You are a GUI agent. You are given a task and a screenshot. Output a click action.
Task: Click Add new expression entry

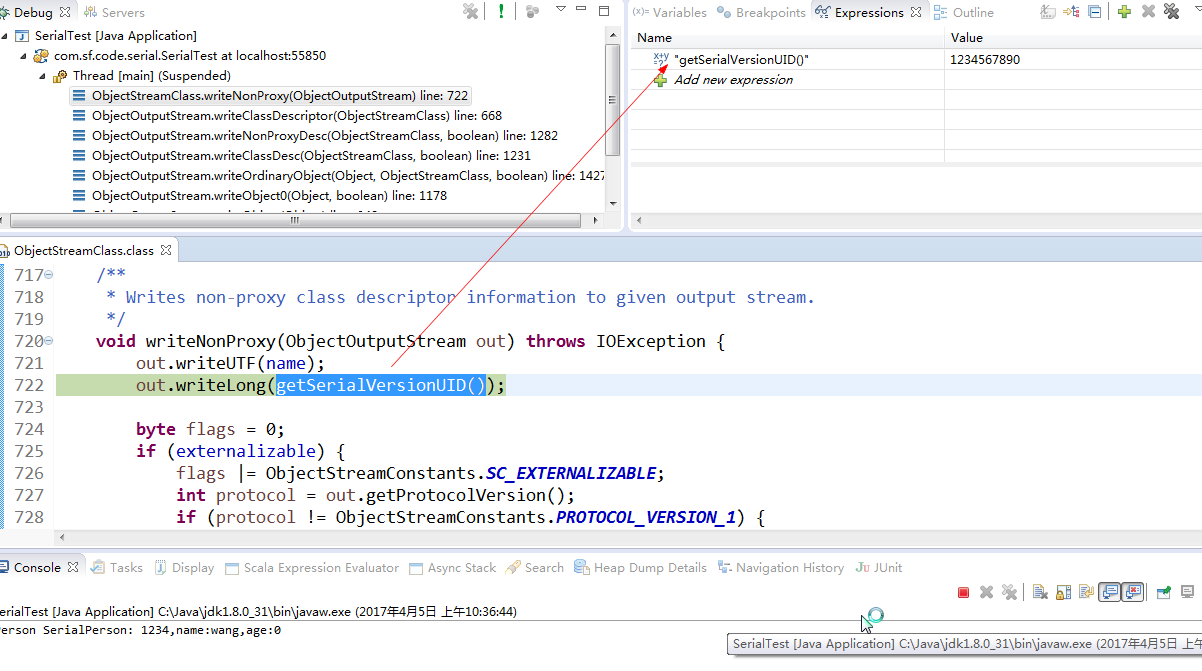(x=733, y=80)
